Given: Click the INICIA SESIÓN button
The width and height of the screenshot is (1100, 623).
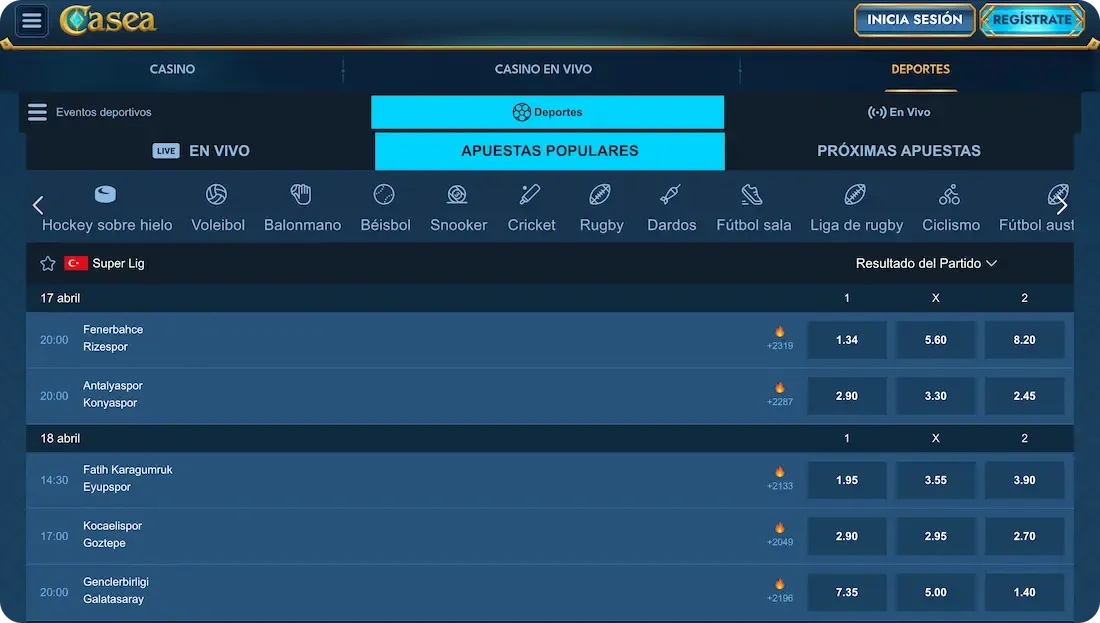Looking at the screenshot, I should 914,20.
